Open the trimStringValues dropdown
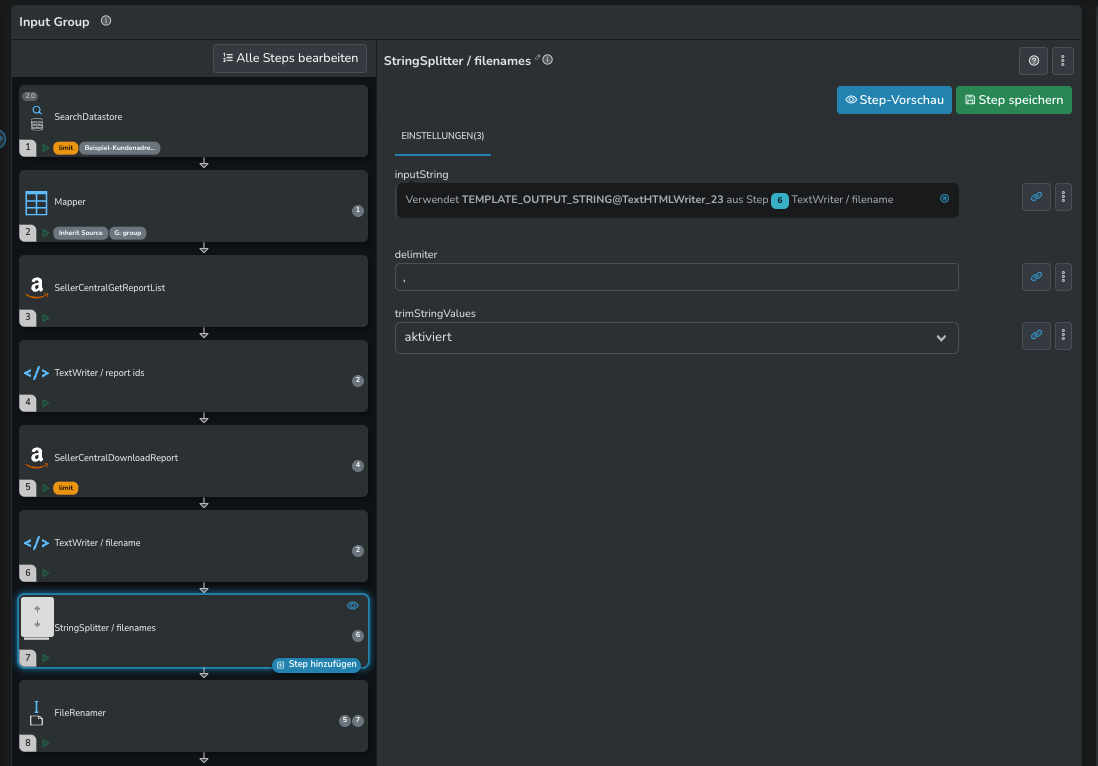The width and height of the screenshot is (1098, 766). click(676, 337)
